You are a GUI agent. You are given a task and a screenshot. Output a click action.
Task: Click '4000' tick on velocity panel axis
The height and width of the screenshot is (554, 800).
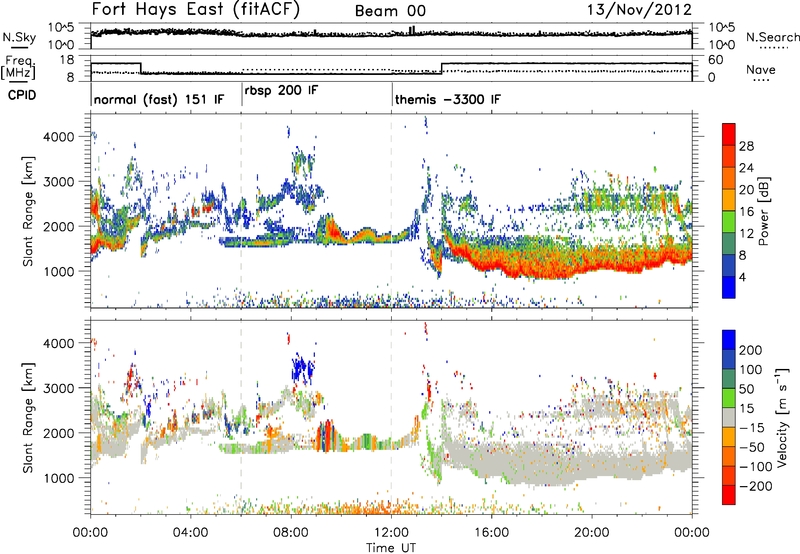click(58, 343)
